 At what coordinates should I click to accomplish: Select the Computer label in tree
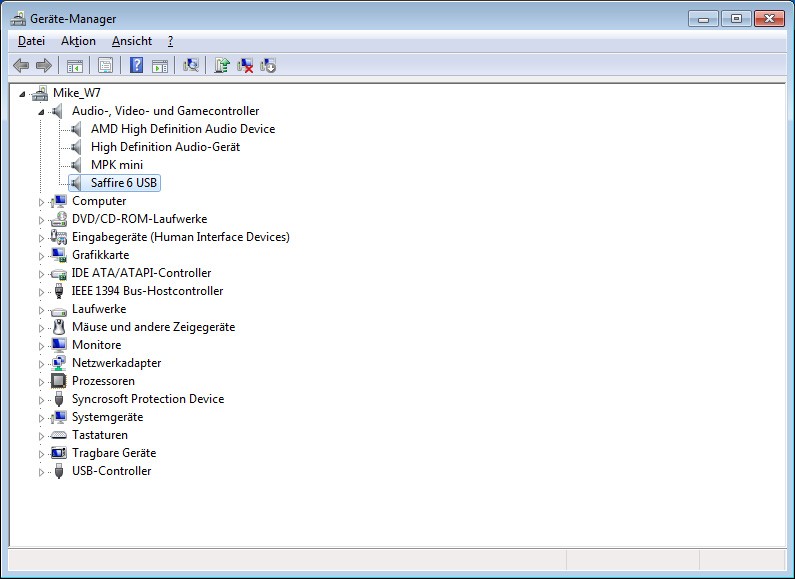99,201
